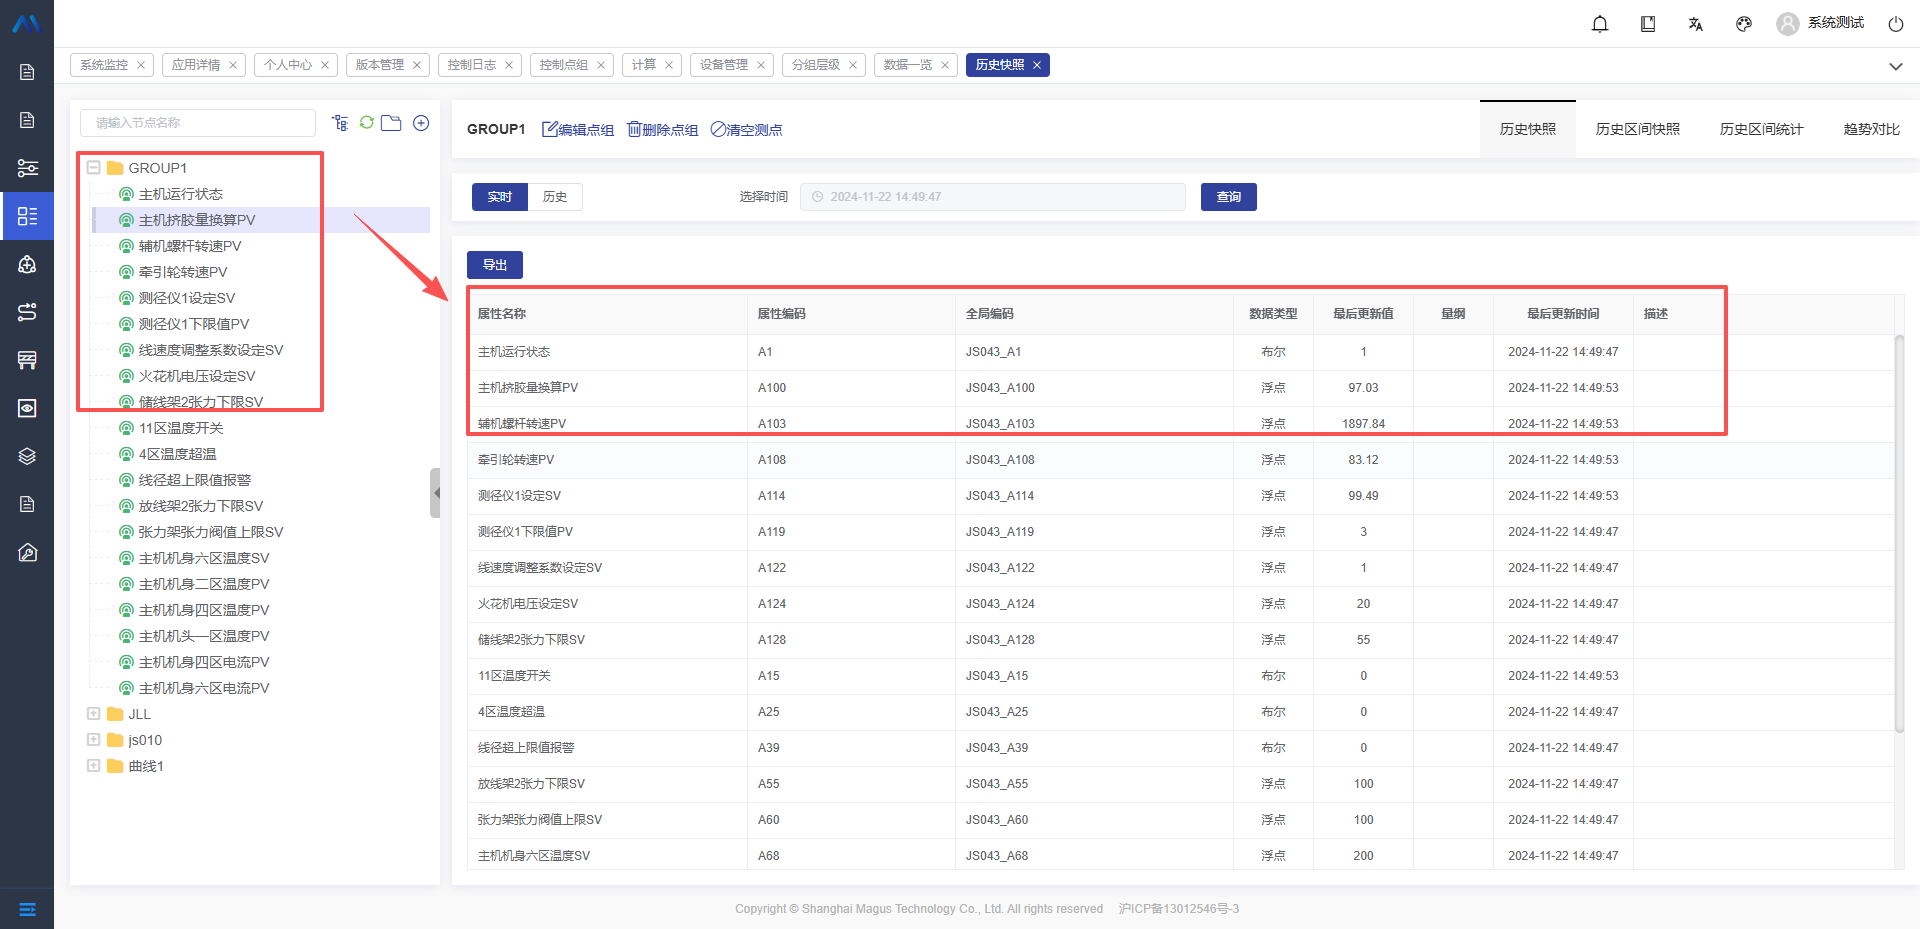The width and height of the screenshot is (1920, 929).
Task: Open the language translation icon
Action: (1696, 24)
